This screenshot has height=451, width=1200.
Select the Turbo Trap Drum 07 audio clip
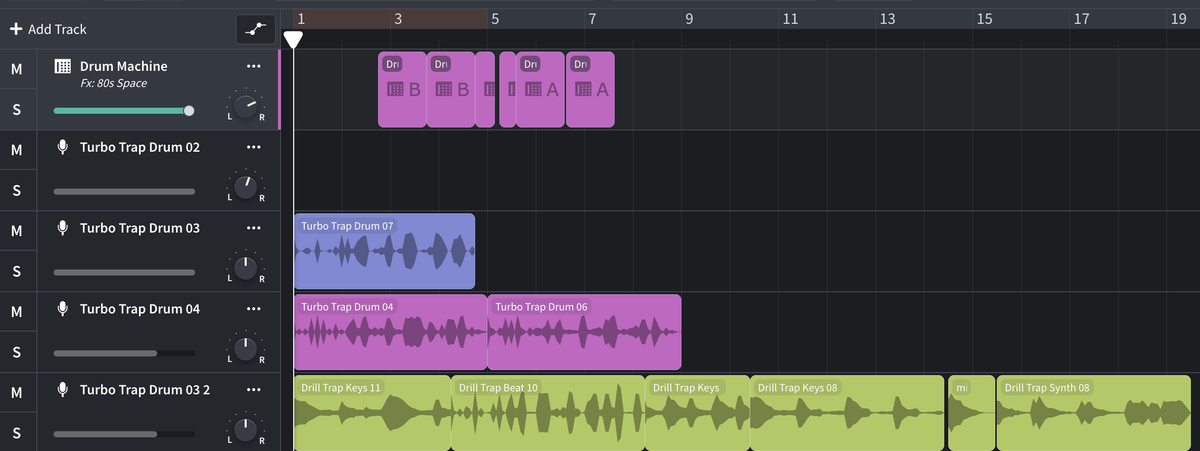coord(384,258)
